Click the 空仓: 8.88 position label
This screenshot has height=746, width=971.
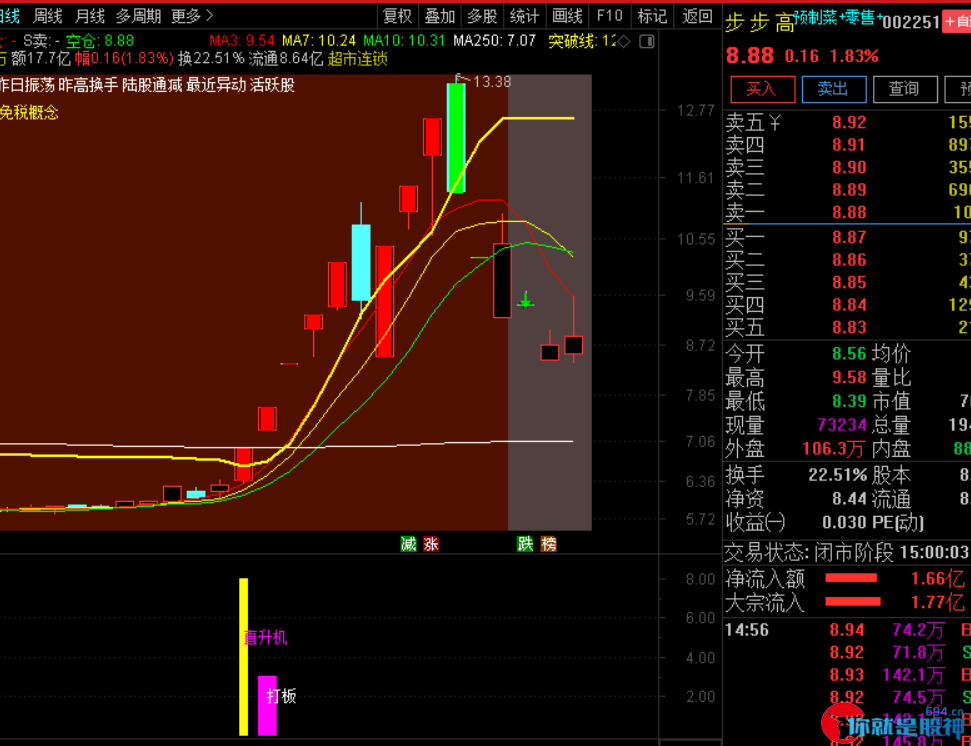(x=100, y=41)
